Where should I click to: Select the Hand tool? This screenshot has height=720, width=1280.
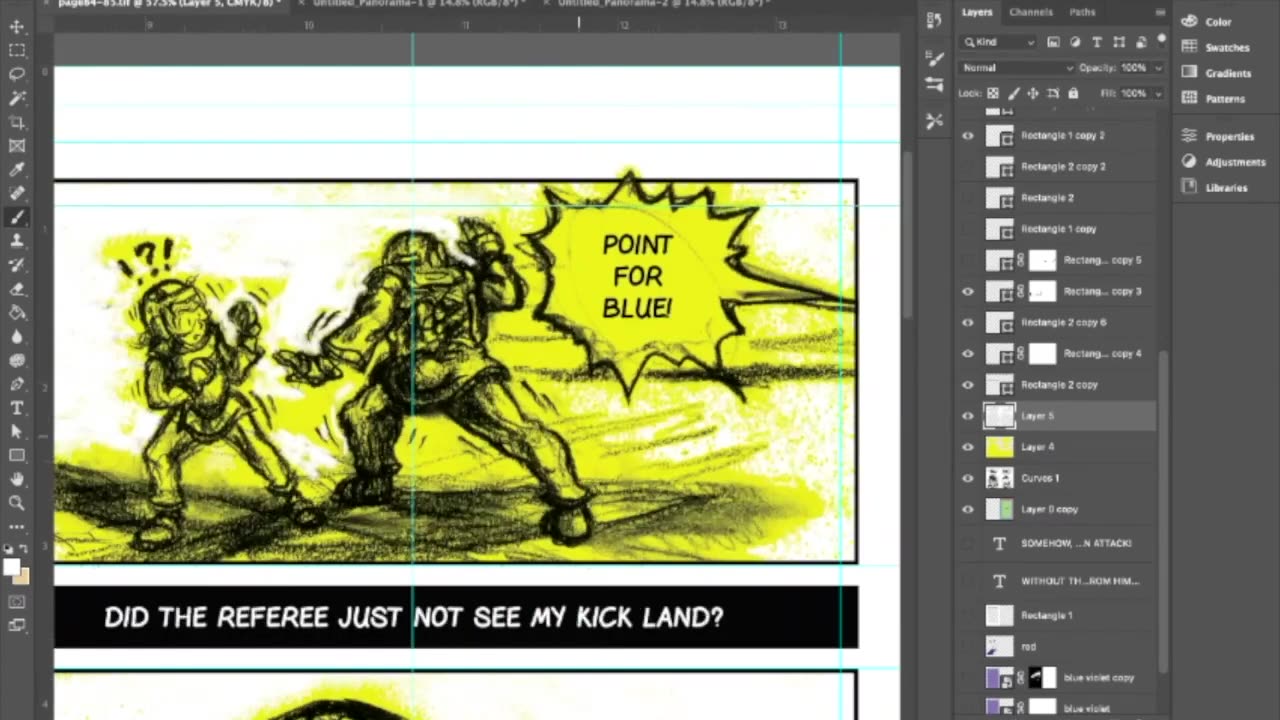[x=17, y=480]
